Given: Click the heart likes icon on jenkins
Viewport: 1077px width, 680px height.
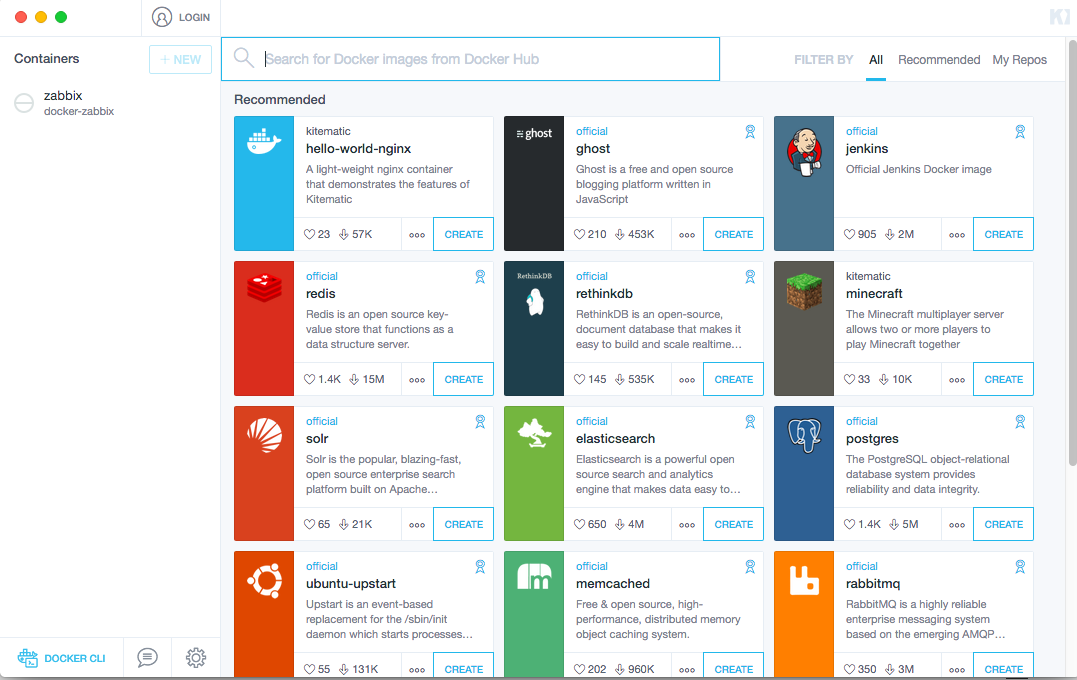Looking at the screenshot, I should click(850, 234).
